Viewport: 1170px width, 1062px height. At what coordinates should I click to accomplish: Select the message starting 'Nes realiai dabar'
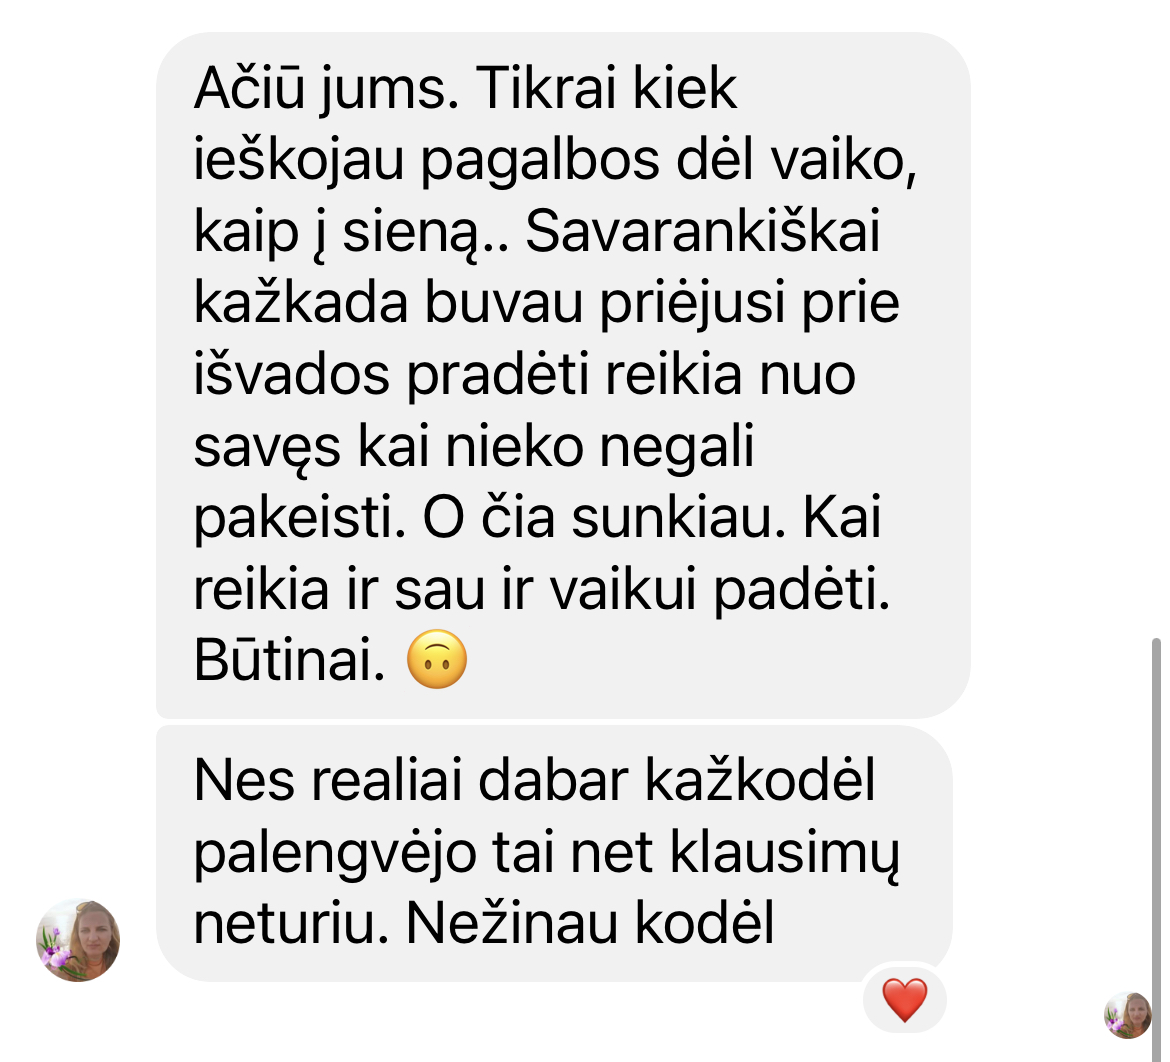[554, 852]
